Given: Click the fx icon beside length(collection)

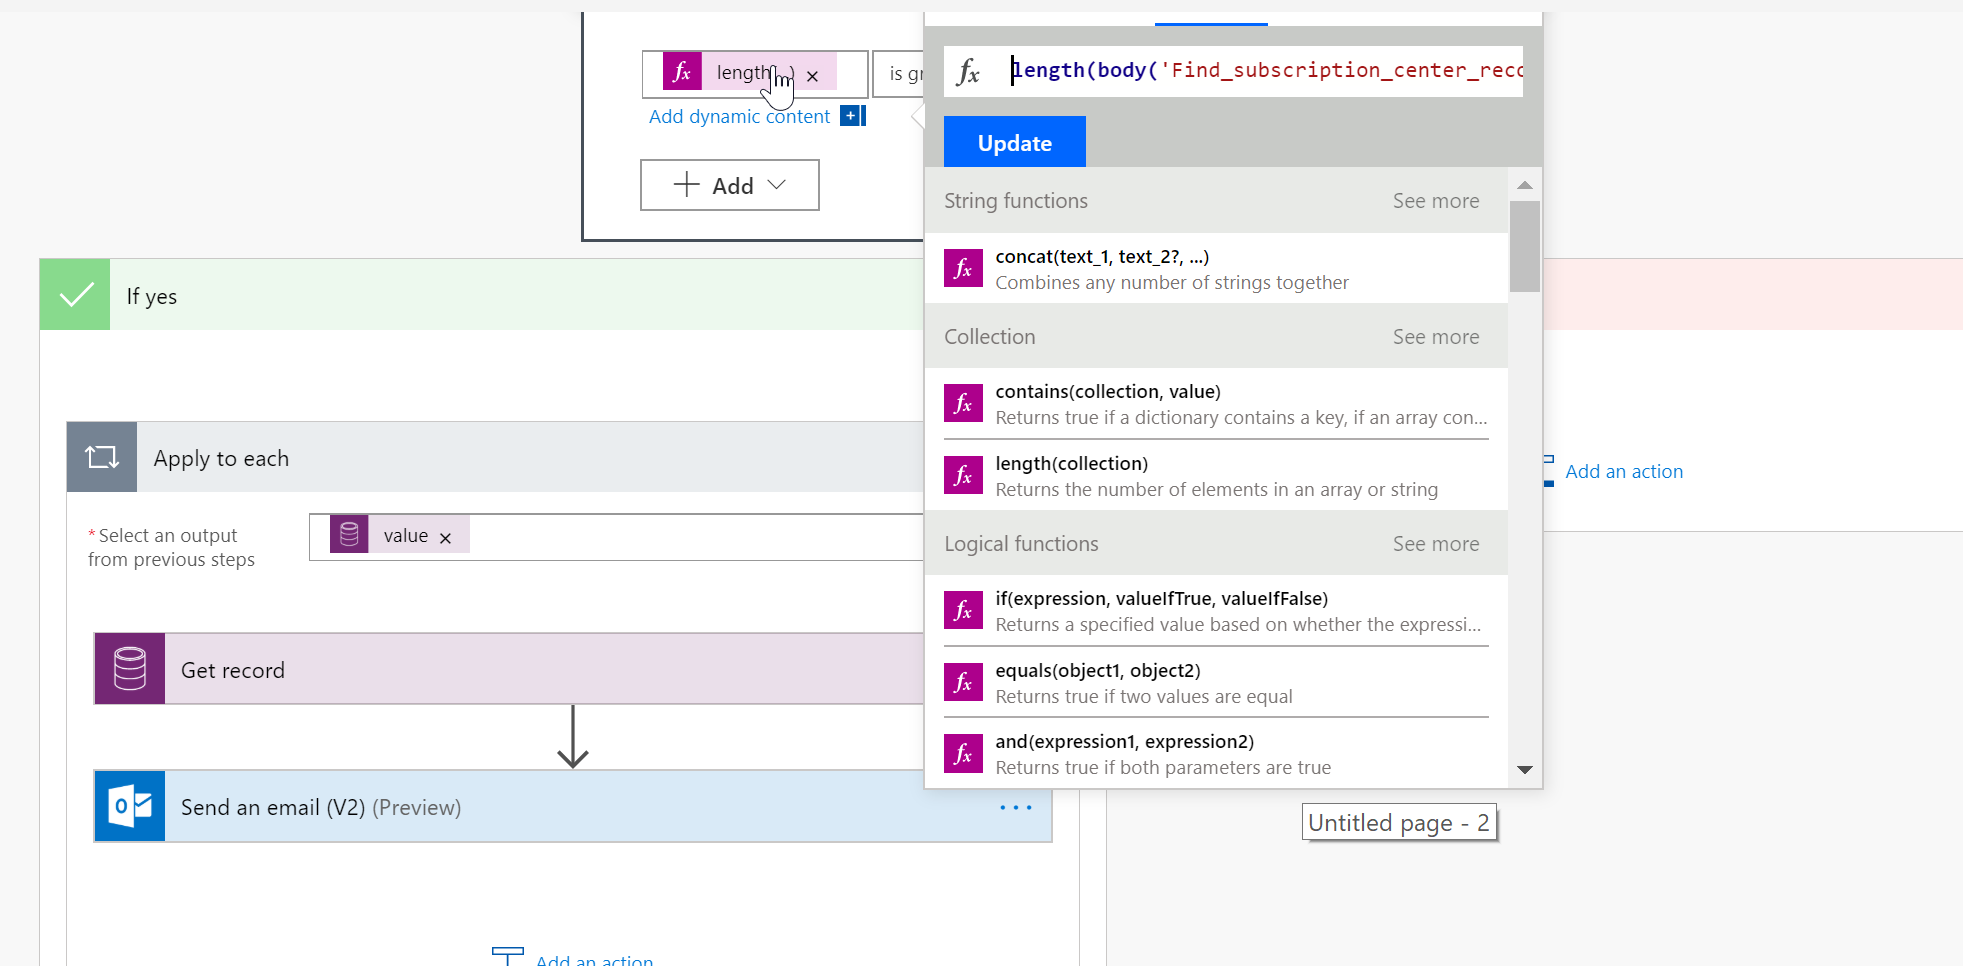Looking at the screenshot, I should 963,475.
